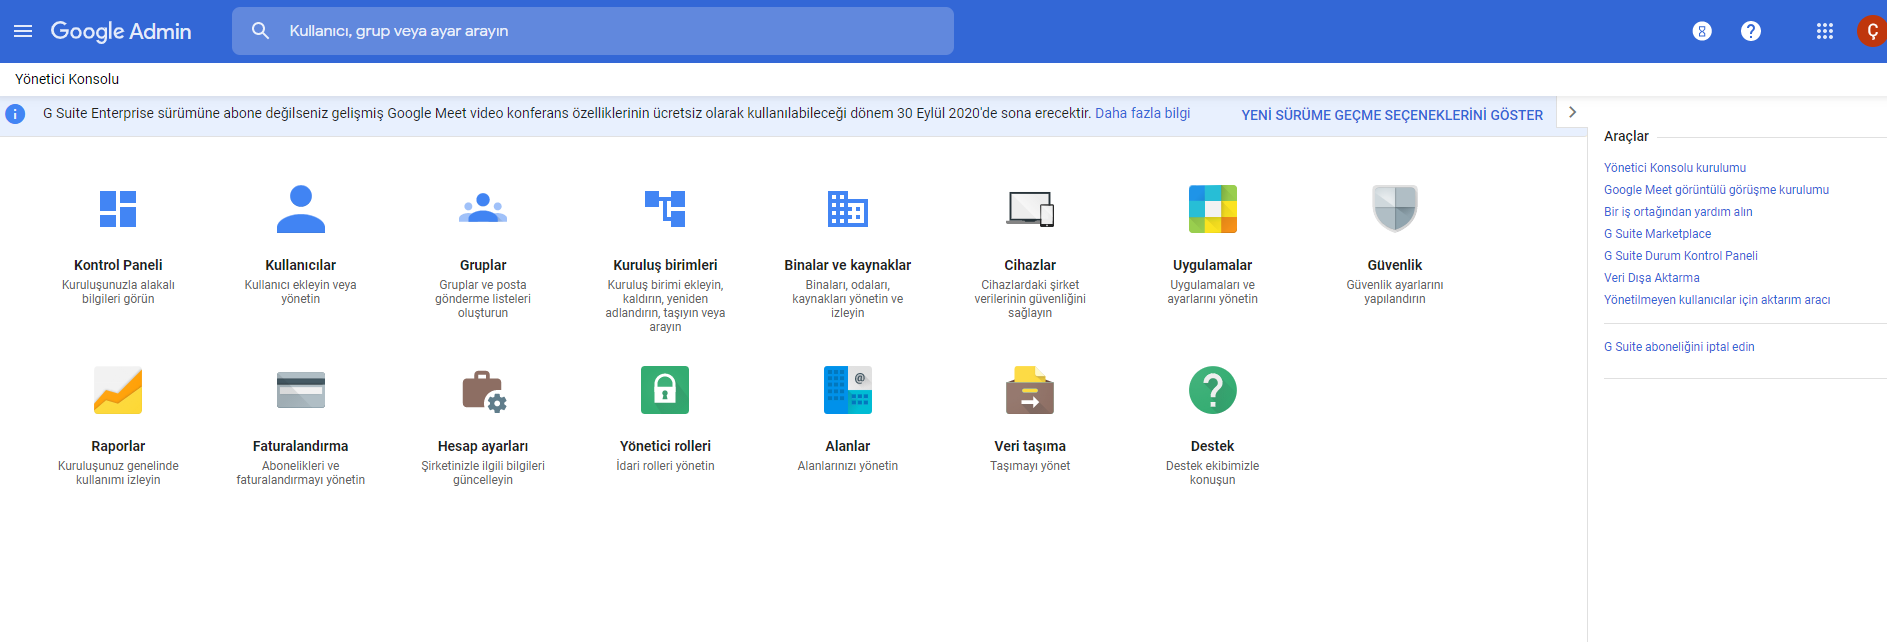1887x642 pixels.
Task: Click 'Destek ekibimizle konuşun' description text
Action: [1213, 473]
